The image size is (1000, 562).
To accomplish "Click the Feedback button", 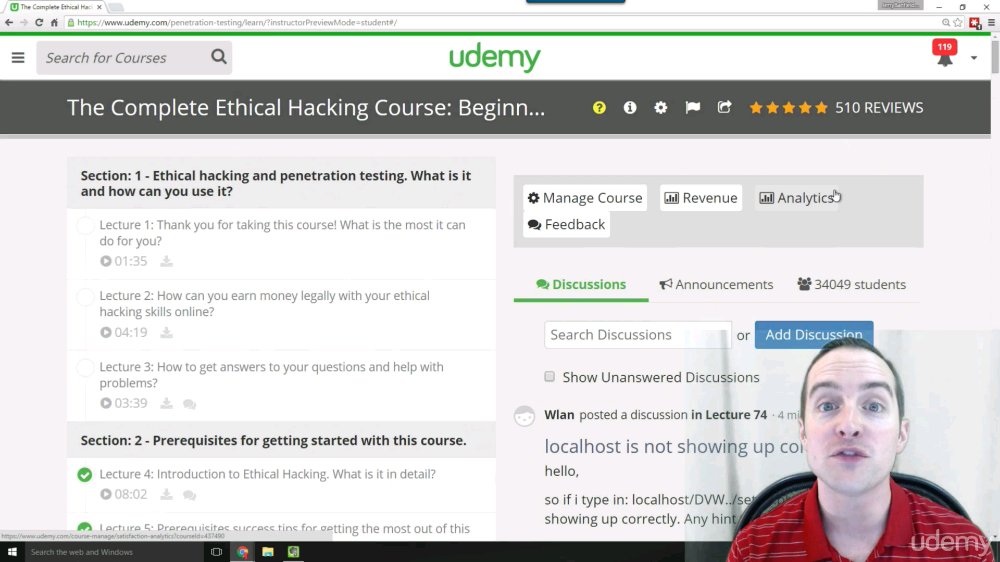I will point(566,225).
